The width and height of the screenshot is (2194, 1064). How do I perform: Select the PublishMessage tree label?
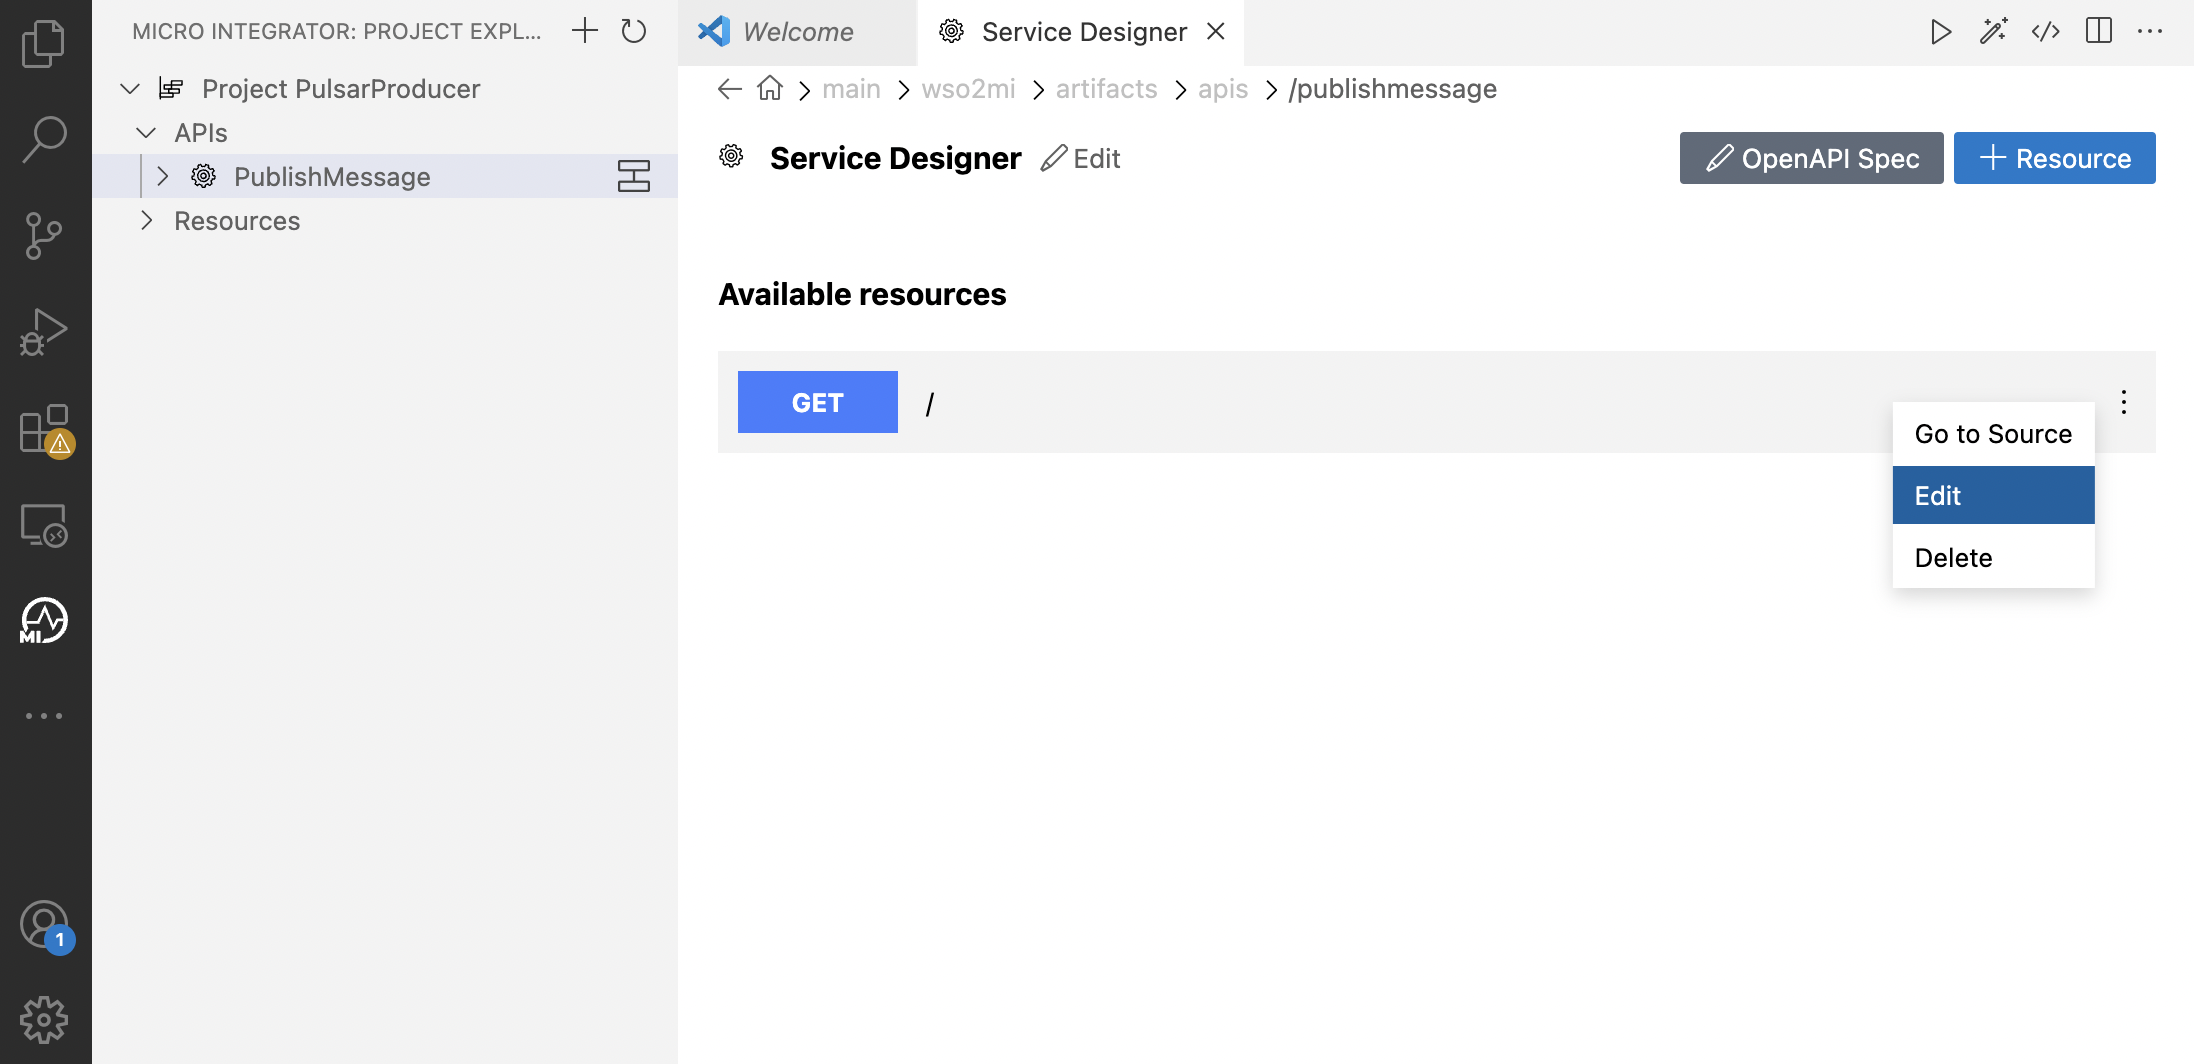[x=332, y=177]
